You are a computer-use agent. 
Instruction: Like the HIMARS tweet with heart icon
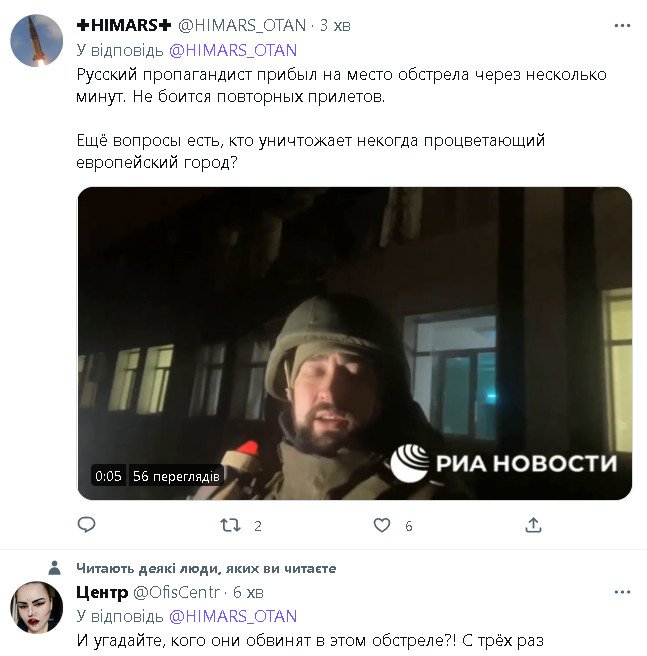pyautogui.click(x=382, y=525)
